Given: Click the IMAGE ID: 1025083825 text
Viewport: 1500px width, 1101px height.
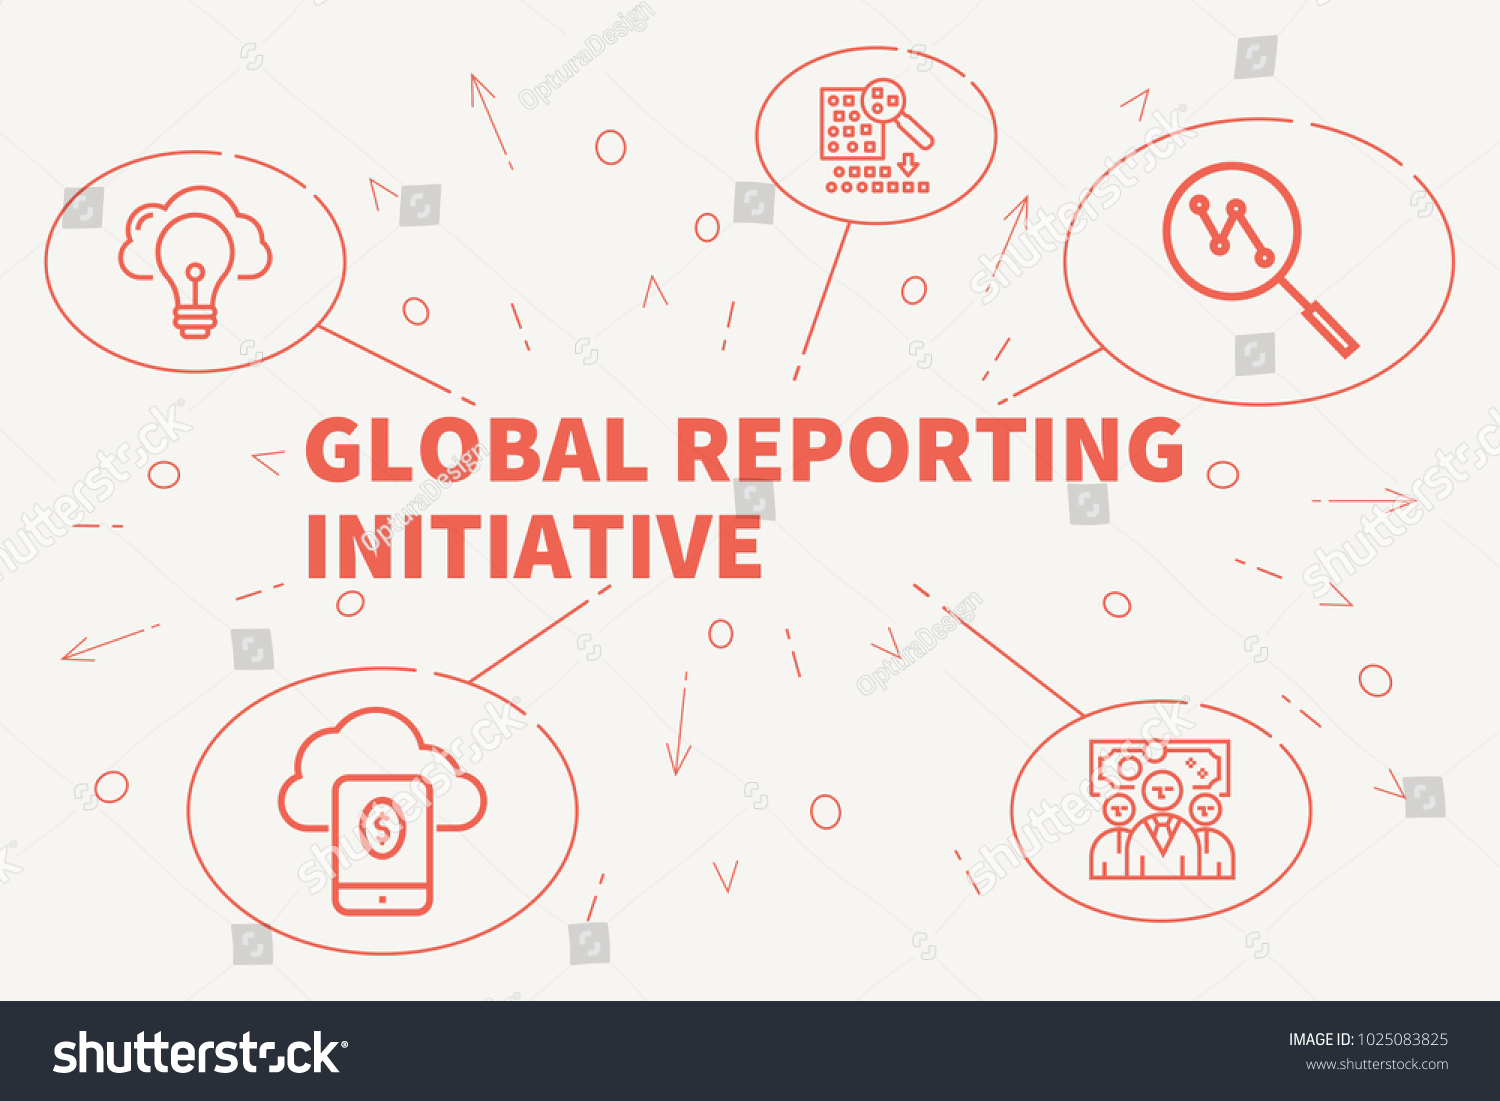Looking at the screenshot, I should 1368,1040.
